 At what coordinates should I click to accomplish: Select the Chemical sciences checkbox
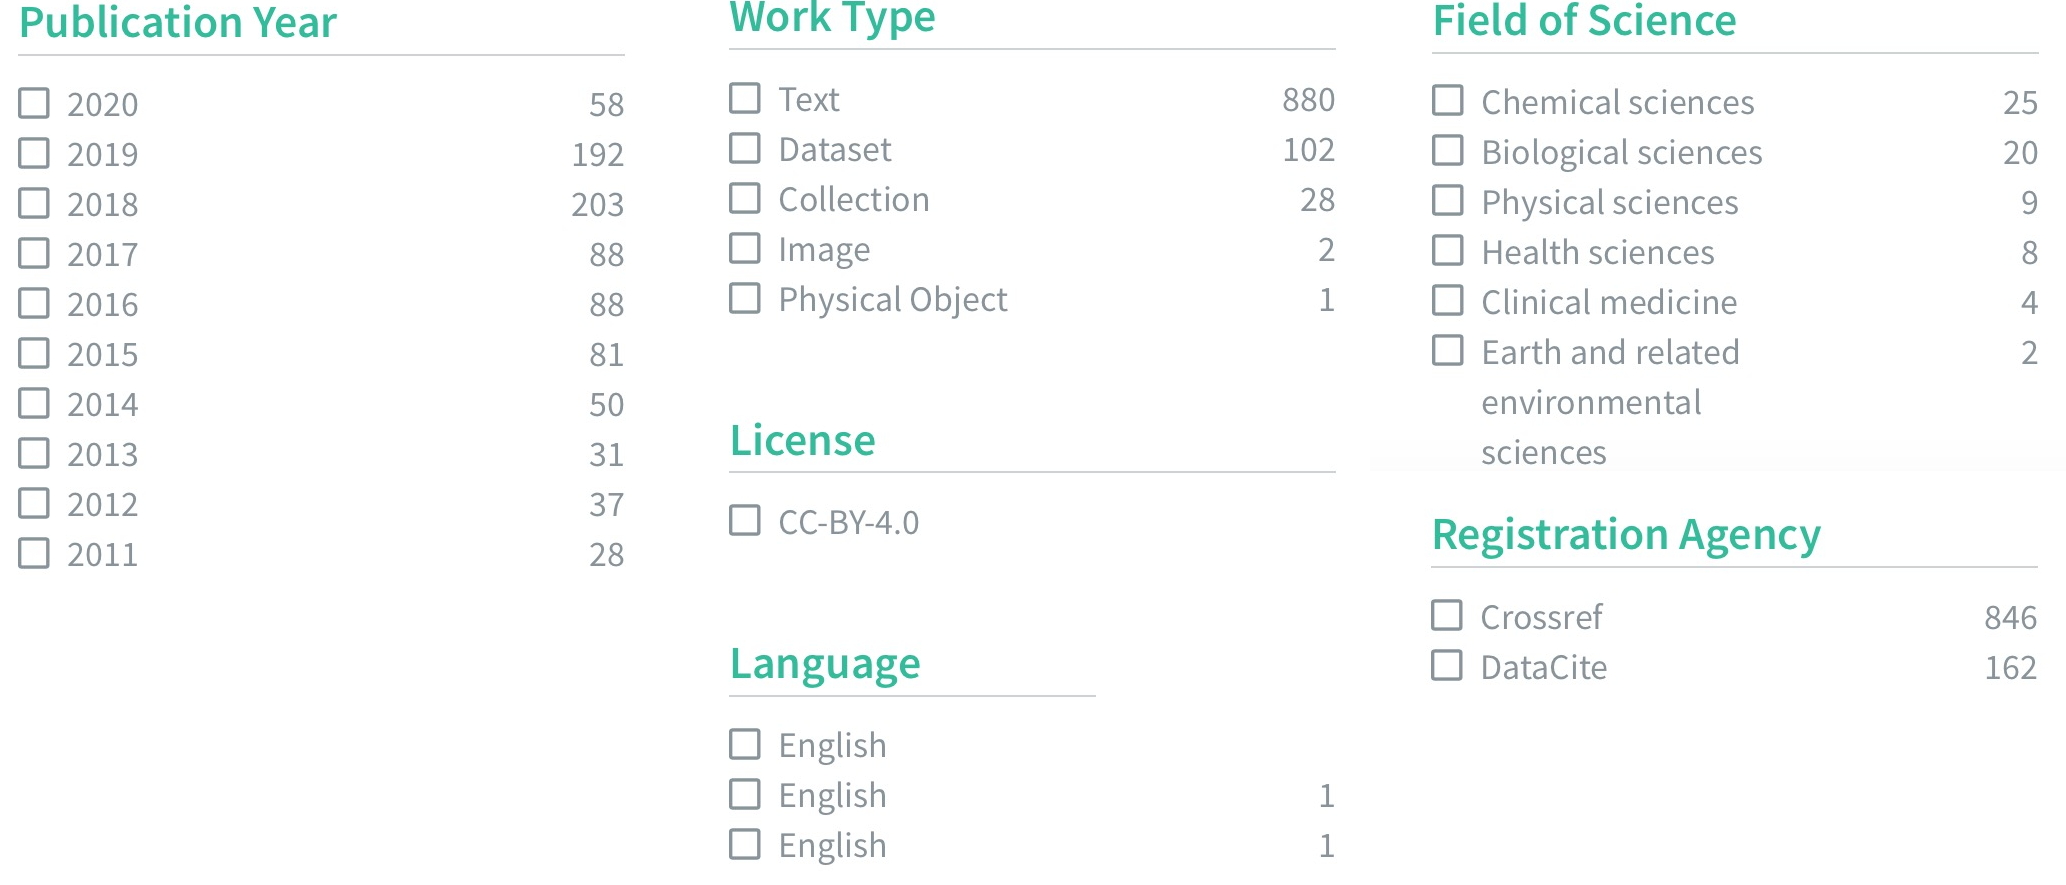[1448, 101]
